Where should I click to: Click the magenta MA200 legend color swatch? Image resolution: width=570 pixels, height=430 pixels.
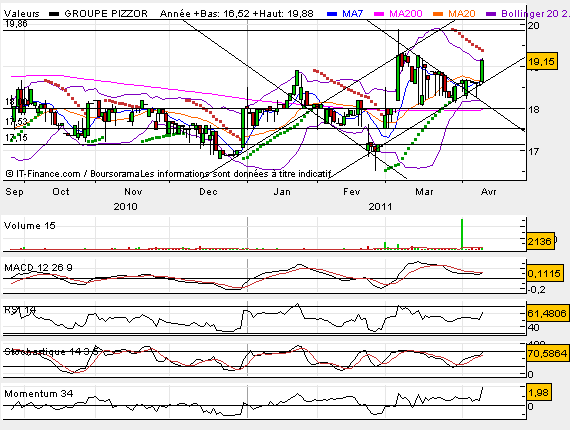(379, 14)
